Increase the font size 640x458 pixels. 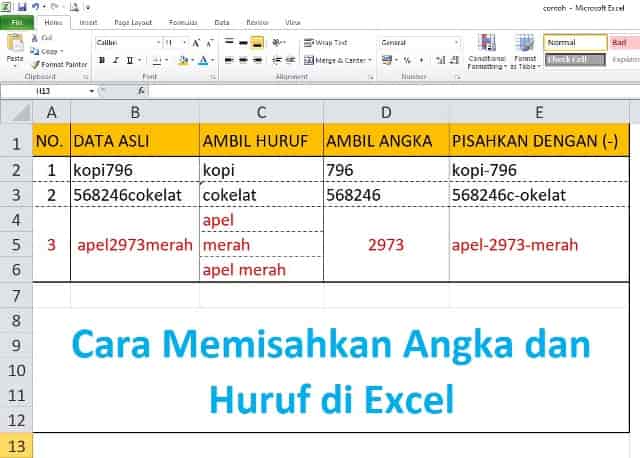[x=196, y=43]
